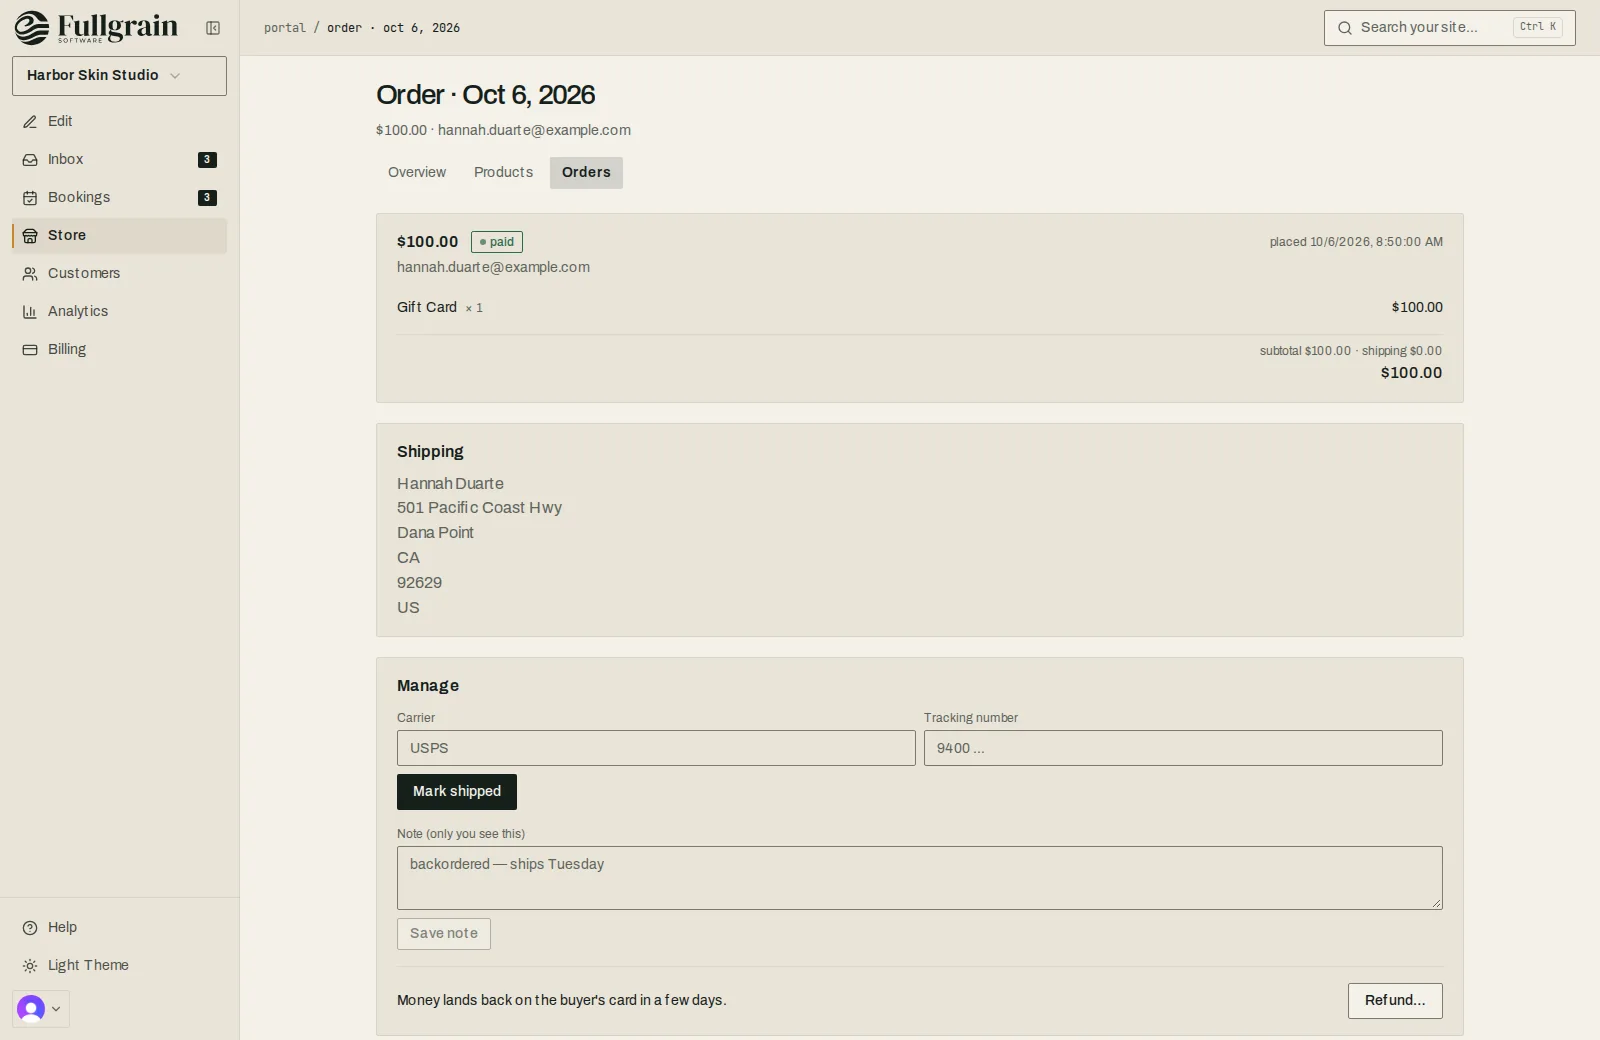Click the Customers people icon

[x=30, y=274]
